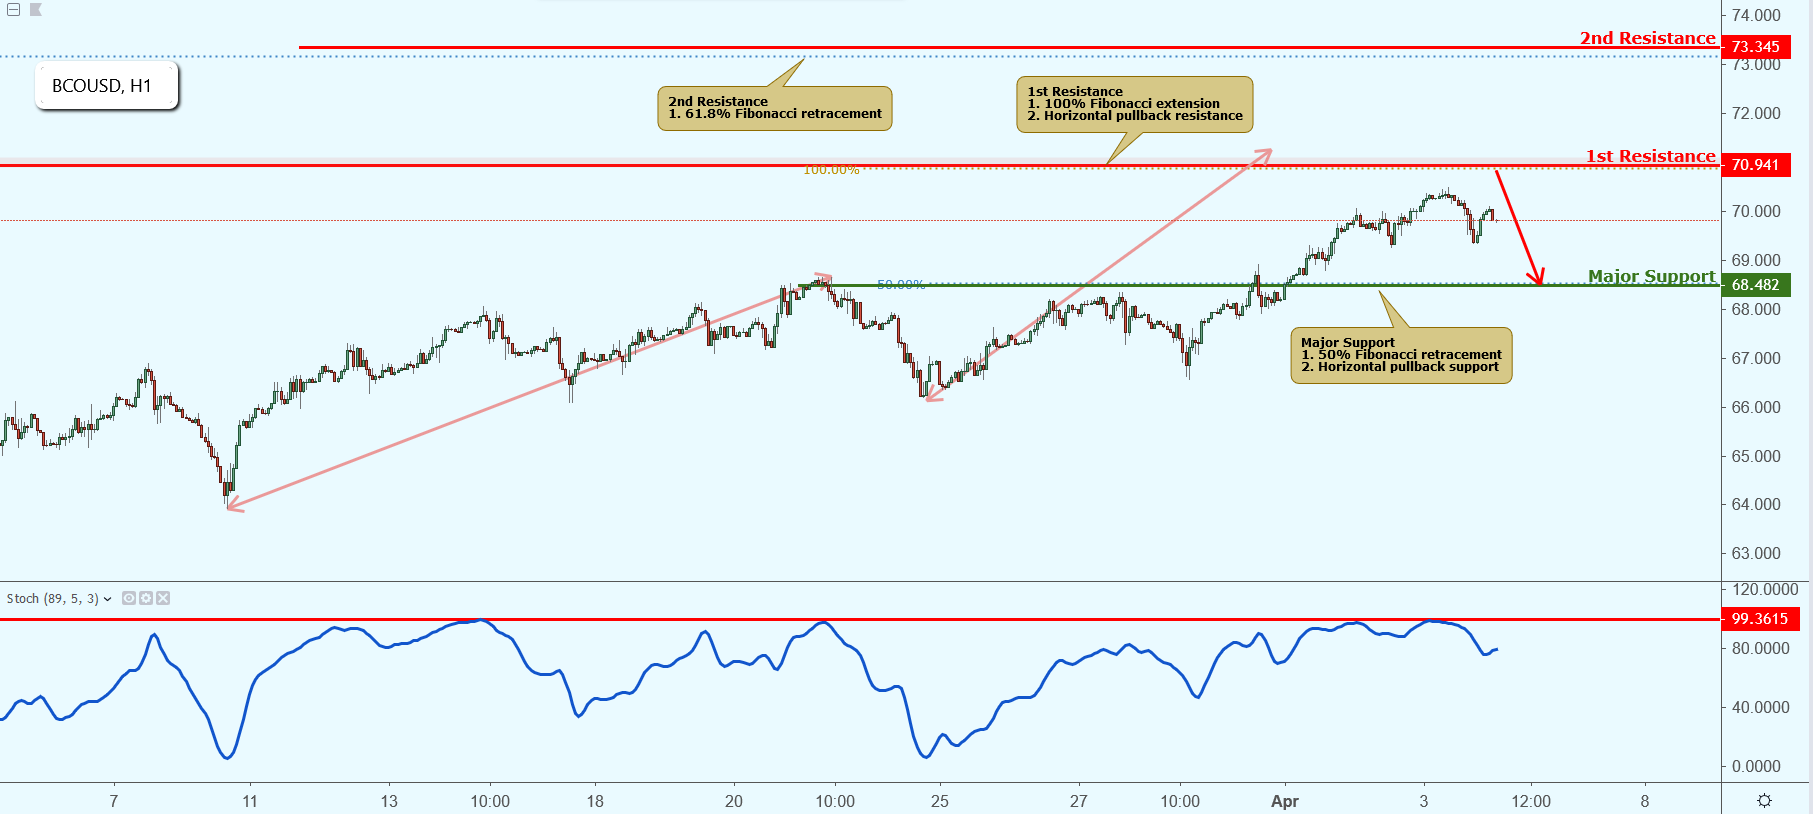Click the '12:00' label on time axis
The width and height of the screenshot is (1813, 814).
pyautogui.click(x=1531, y=801)
